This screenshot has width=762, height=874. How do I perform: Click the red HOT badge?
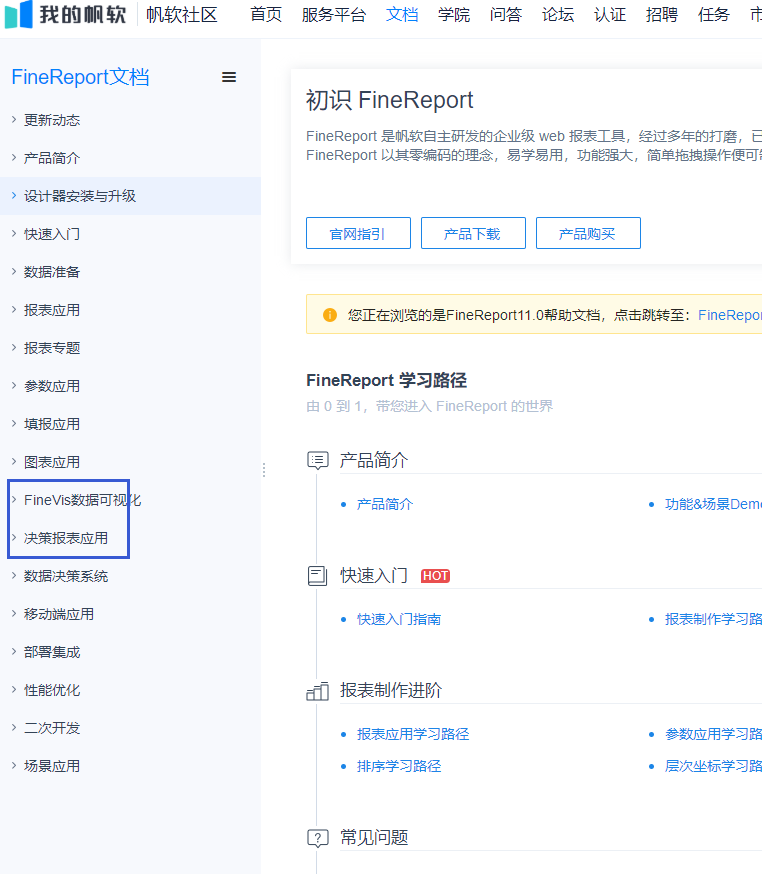[x=435, y=576]
